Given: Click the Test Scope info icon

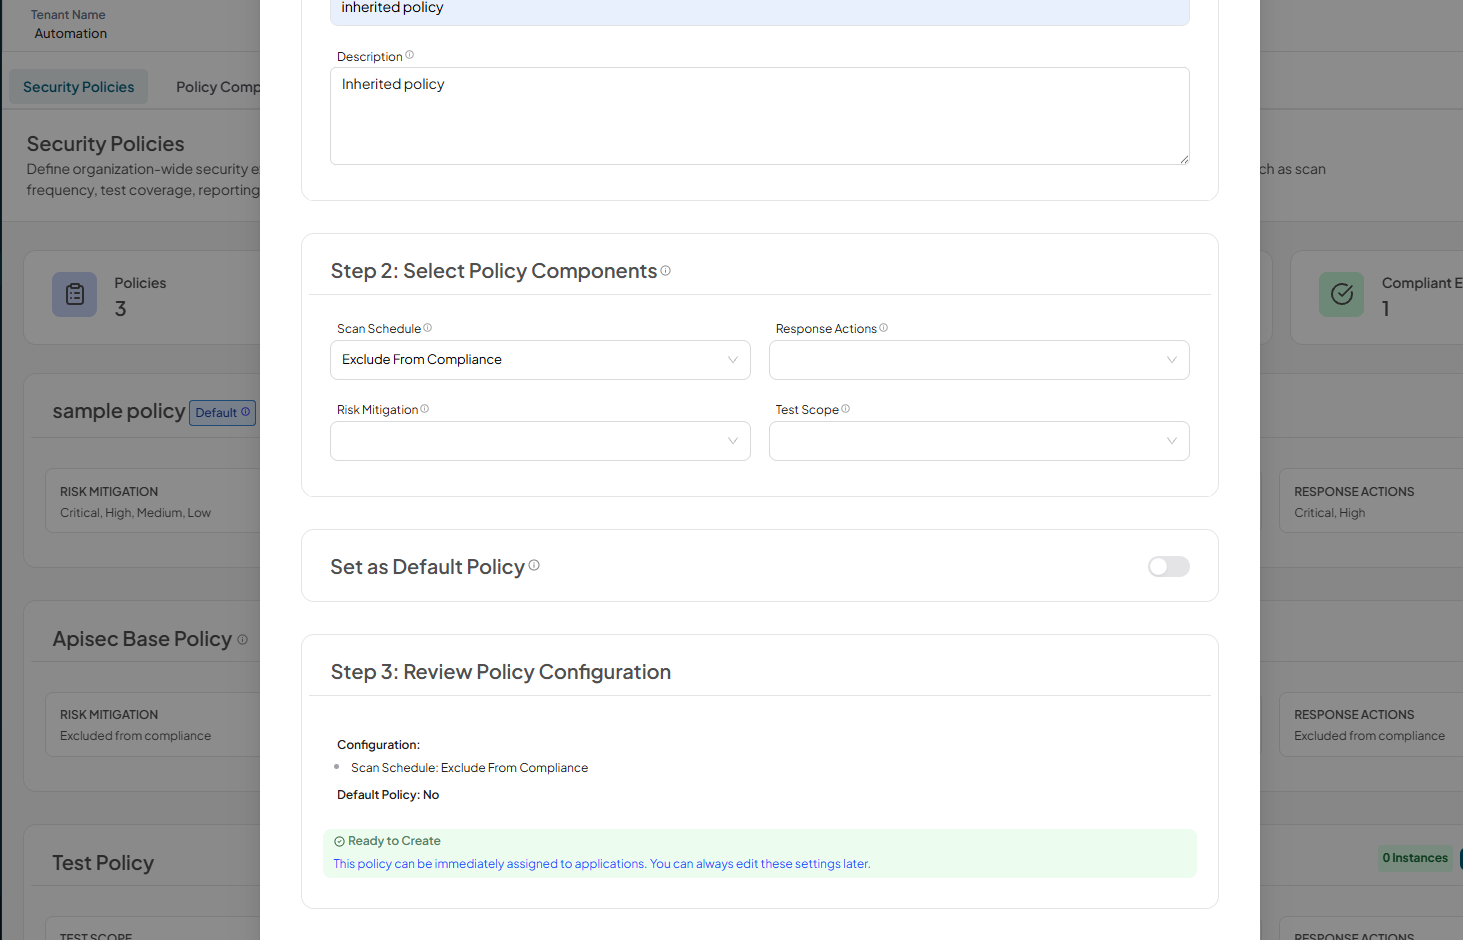Looking at the screenshot, I should coord(845,408).
